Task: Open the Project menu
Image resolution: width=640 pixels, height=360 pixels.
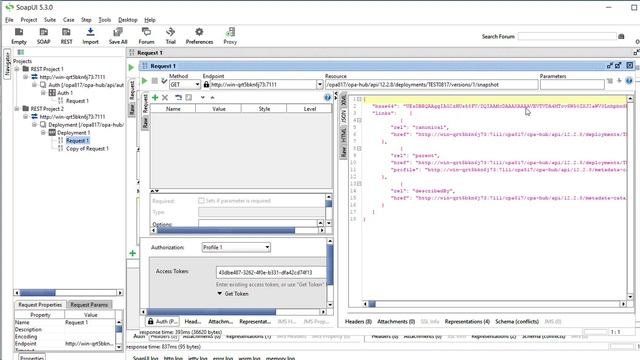Action: pos(29,20)
